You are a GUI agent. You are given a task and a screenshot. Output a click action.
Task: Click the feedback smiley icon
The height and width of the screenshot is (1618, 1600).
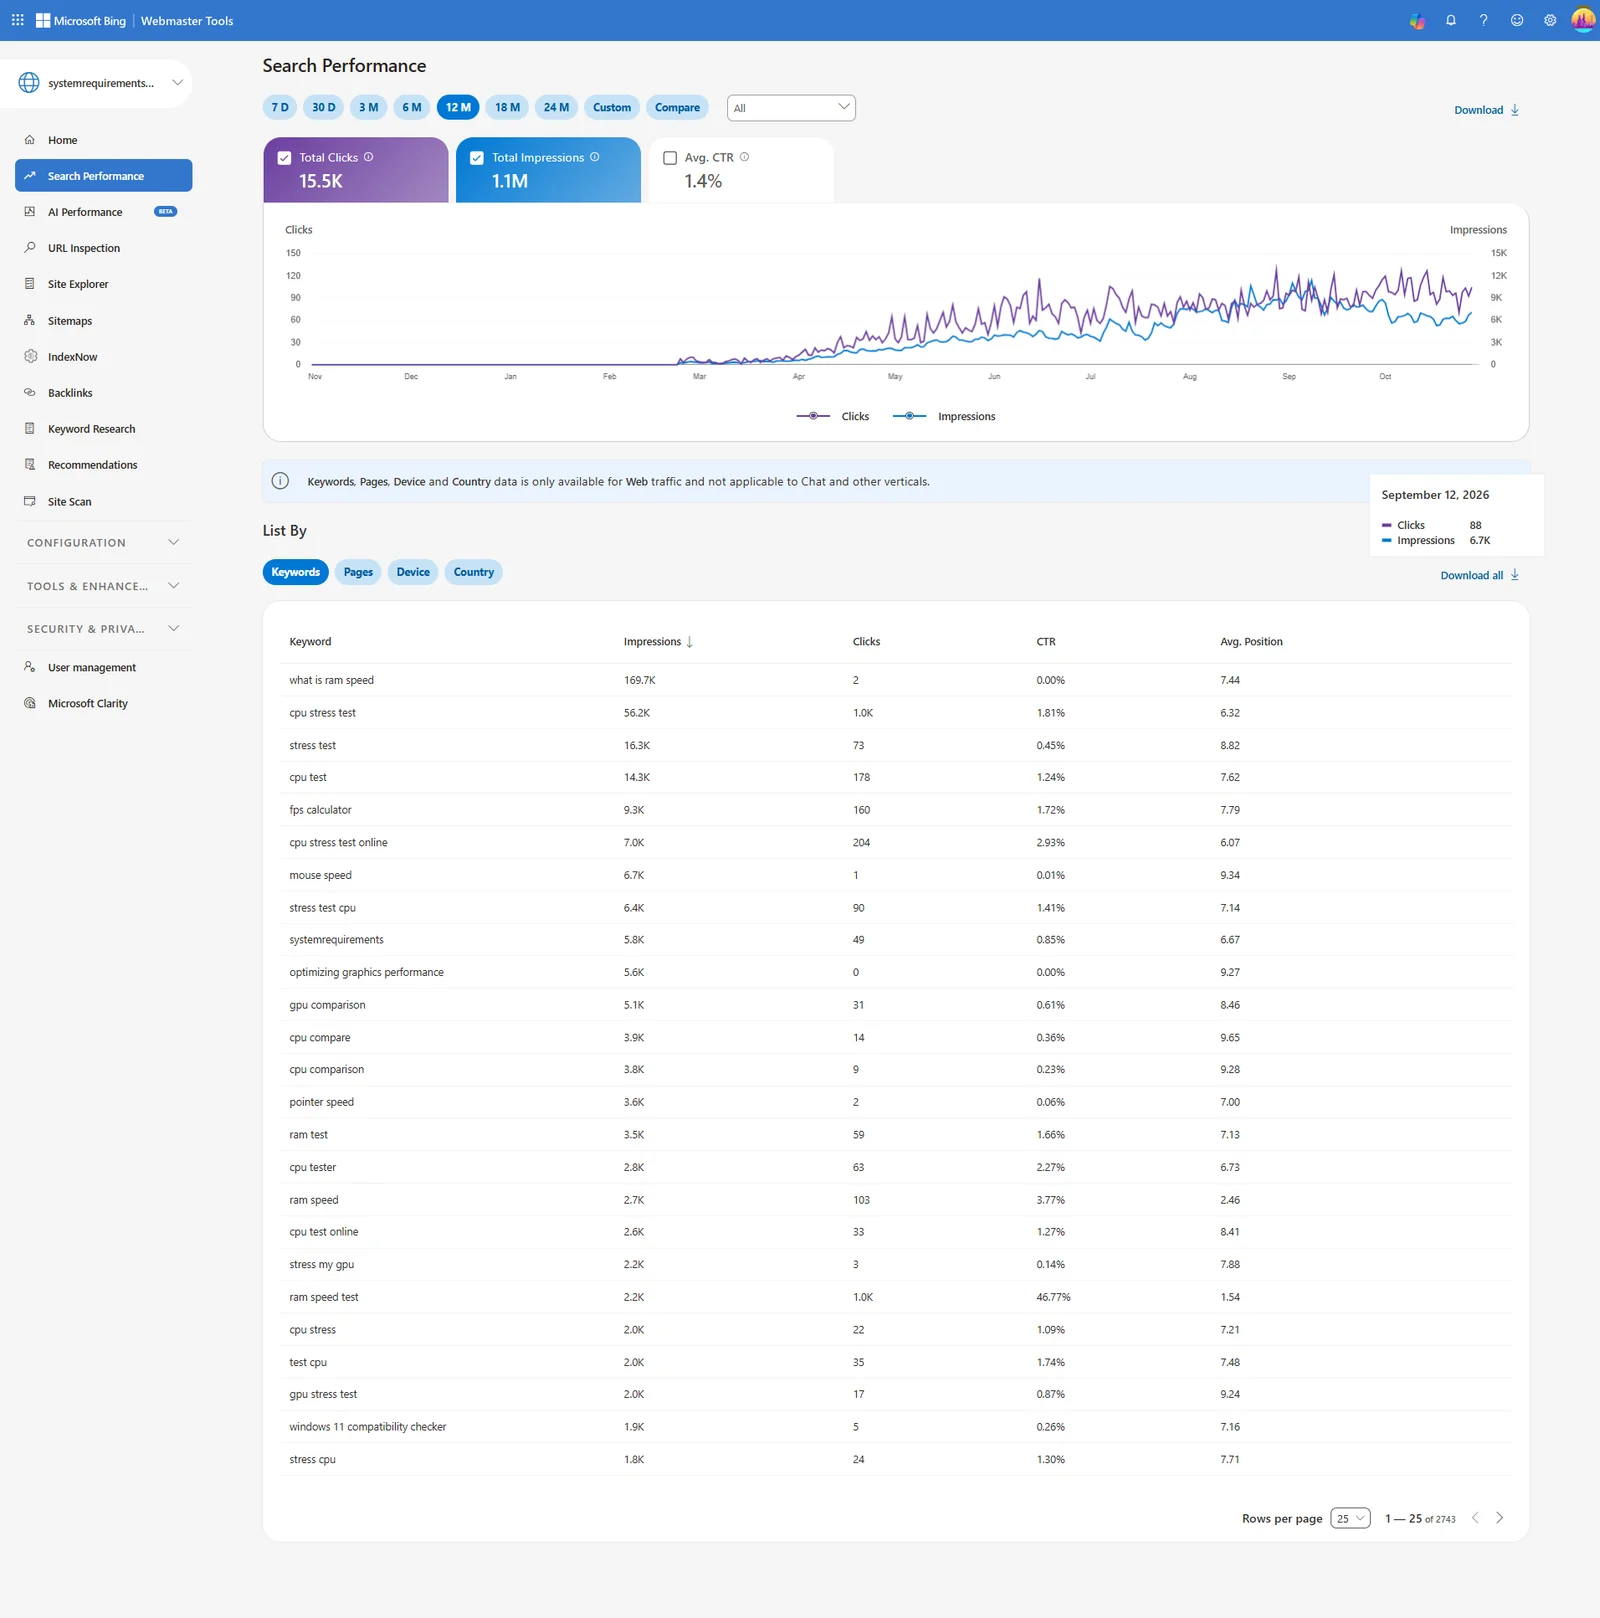[1517, 20]
